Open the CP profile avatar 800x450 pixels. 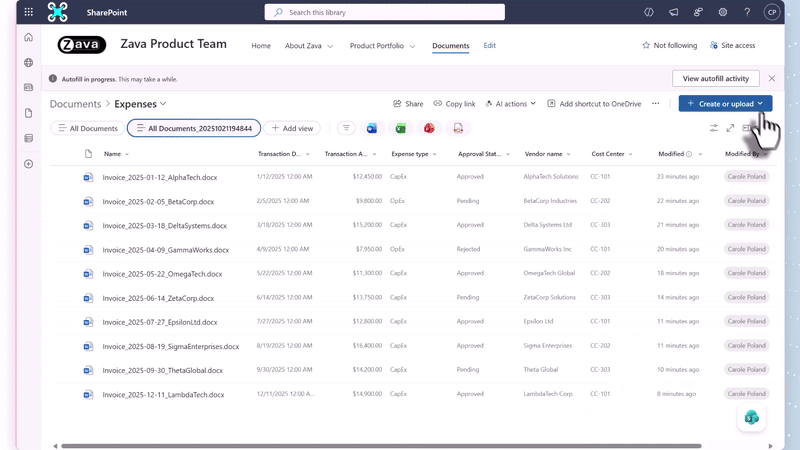point(771,12)
